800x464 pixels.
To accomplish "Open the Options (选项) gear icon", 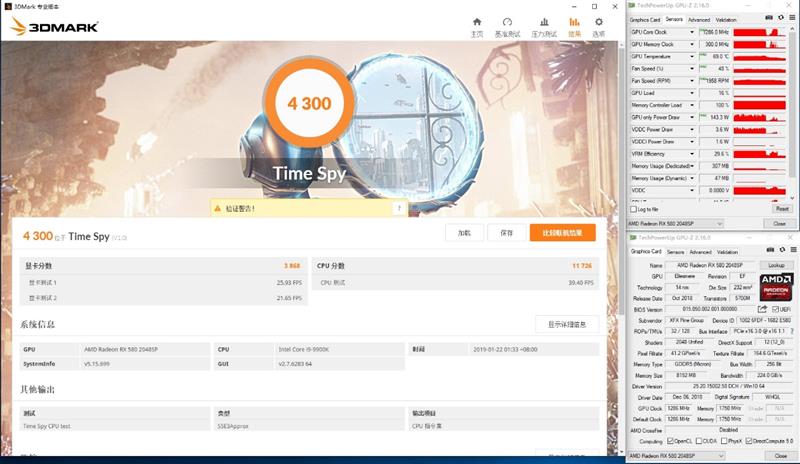I will click(x=598, y=22).
